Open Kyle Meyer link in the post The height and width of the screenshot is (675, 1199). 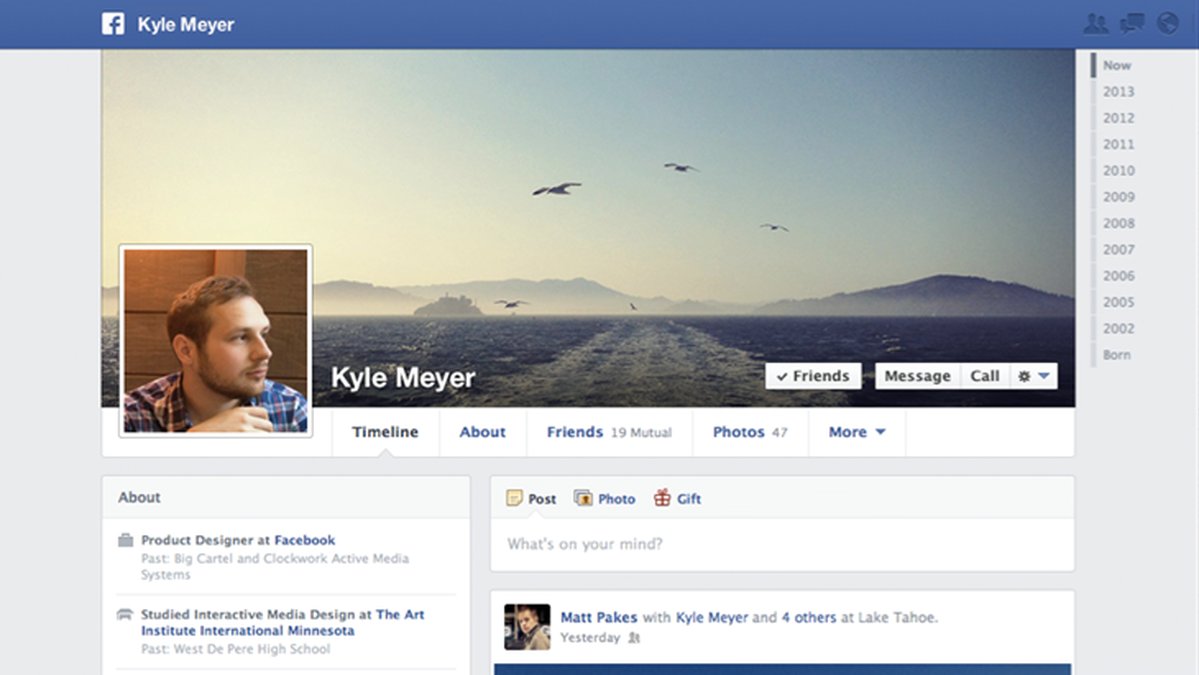(712, 617)
